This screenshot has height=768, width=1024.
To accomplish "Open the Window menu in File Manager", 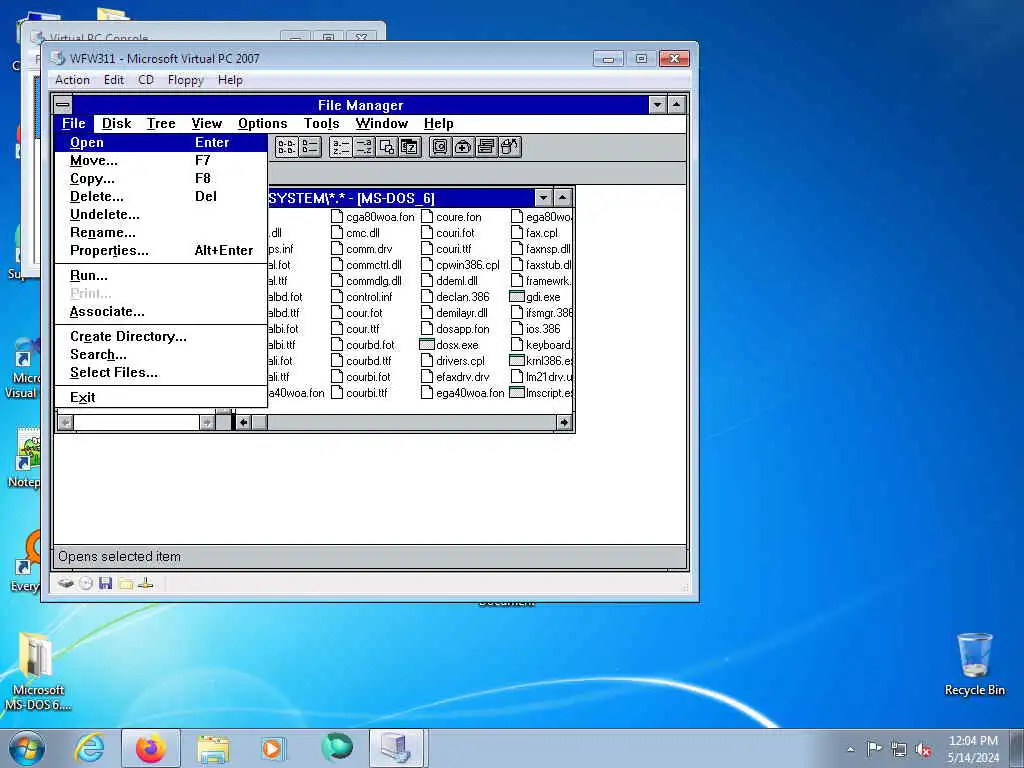I will point(381,123).
